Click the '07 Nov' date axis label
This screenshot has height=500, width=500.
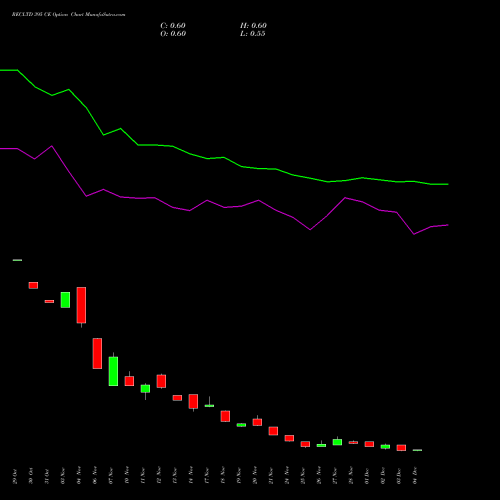point(111,476)
